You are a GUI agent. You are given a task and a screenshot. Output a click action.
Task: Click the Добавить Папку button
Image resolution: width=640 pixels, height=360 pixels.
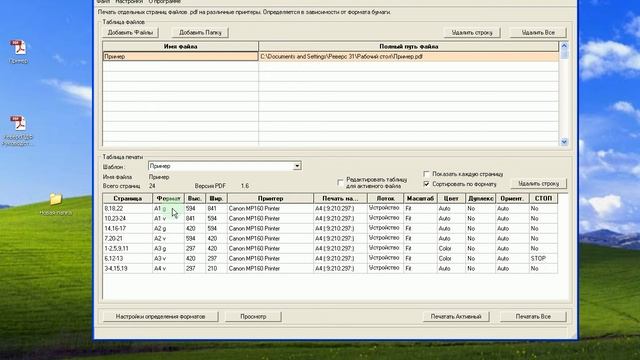(x=200, y=32)
